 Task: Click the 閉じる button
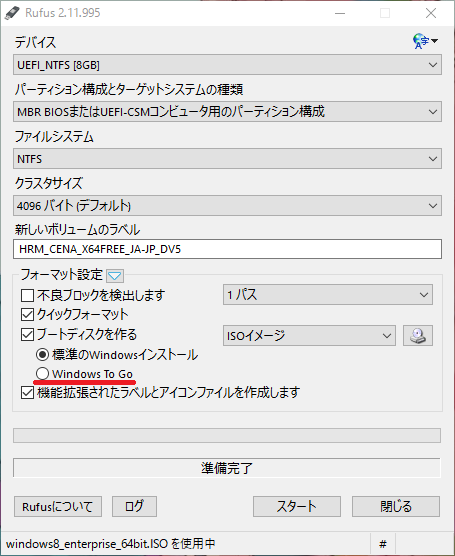point(396,506)
